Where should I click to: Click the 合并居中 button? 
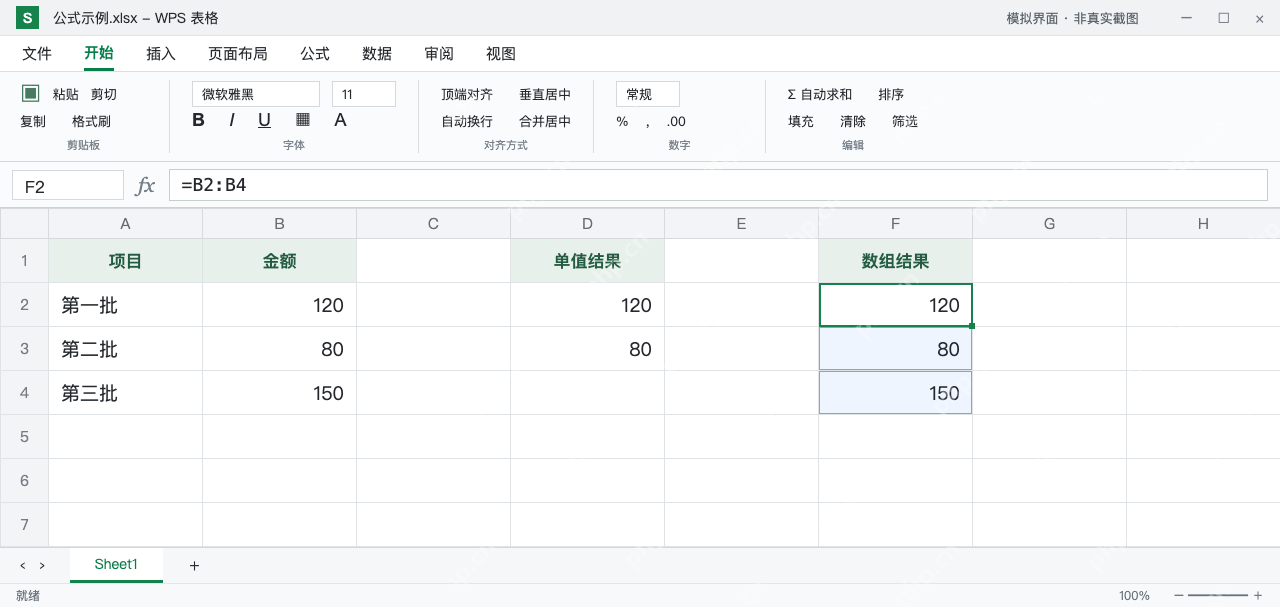click(545, 121)
